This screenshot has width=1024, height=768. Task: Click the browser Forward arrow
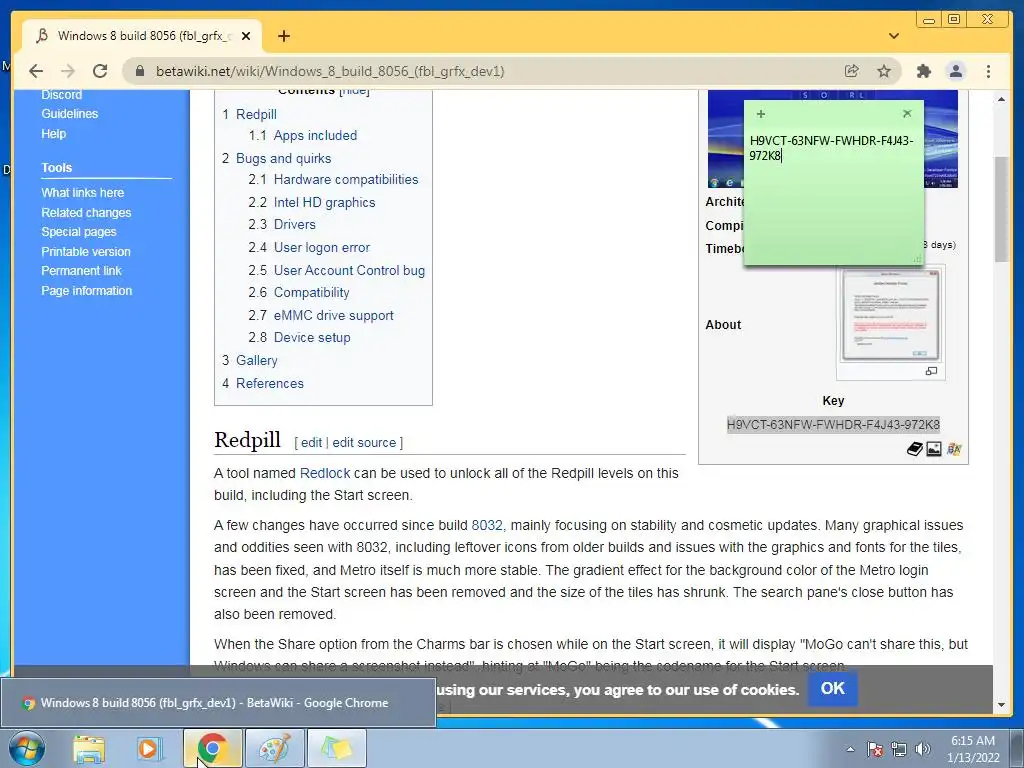click(x=67, y=71)
